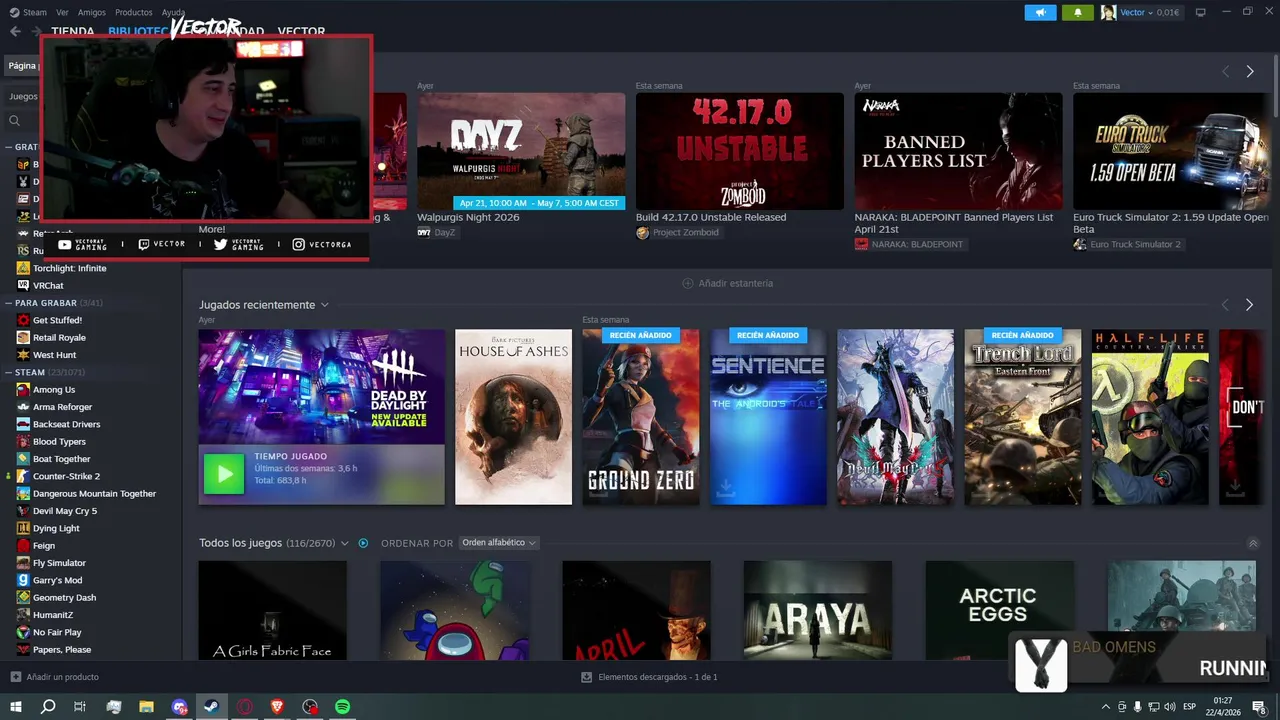
Task: Collapse the PARA GRABAR collection
Action: [8, 303]
